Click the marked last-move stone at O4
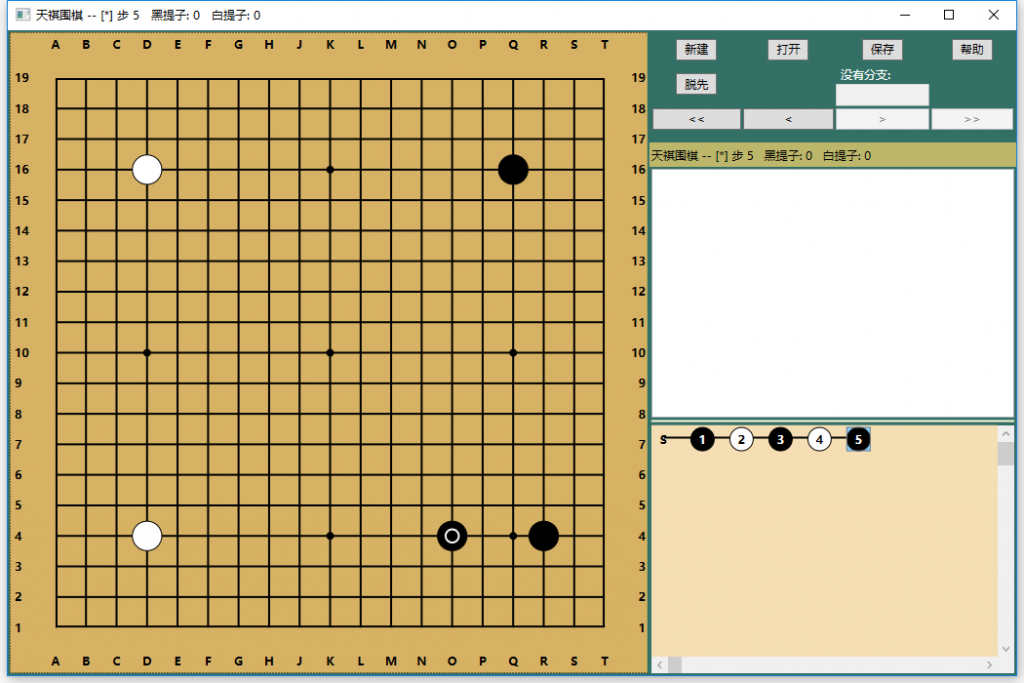 [452, 536]
